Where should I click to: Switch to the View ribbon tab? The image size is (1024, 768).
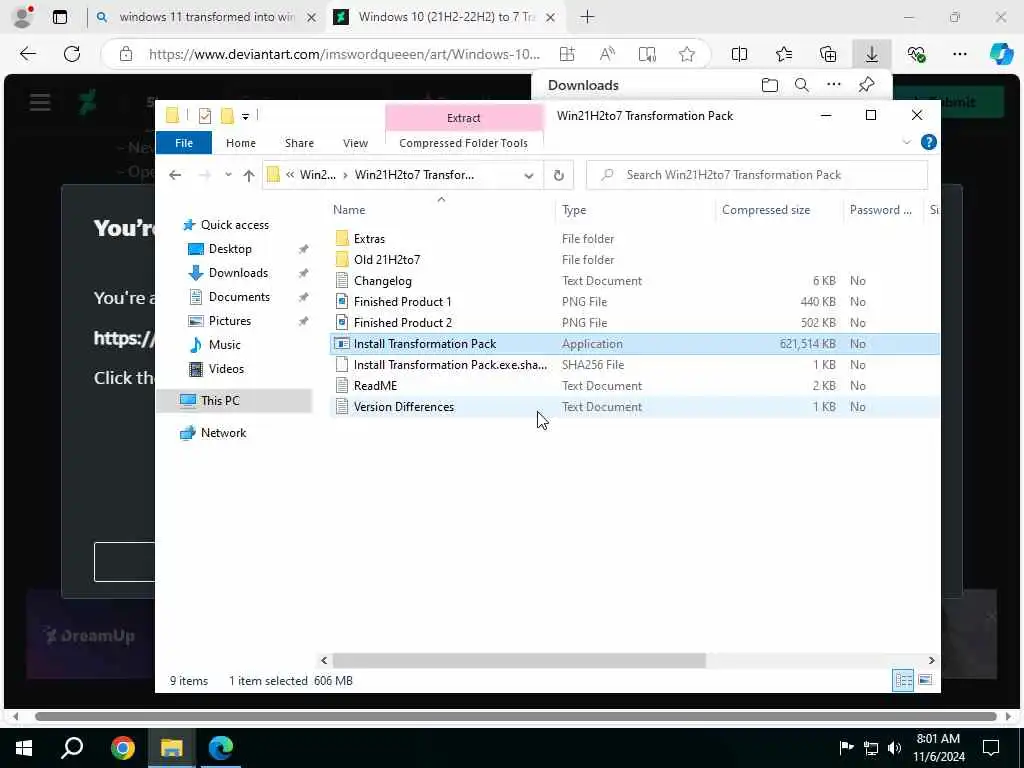(355, 143)
